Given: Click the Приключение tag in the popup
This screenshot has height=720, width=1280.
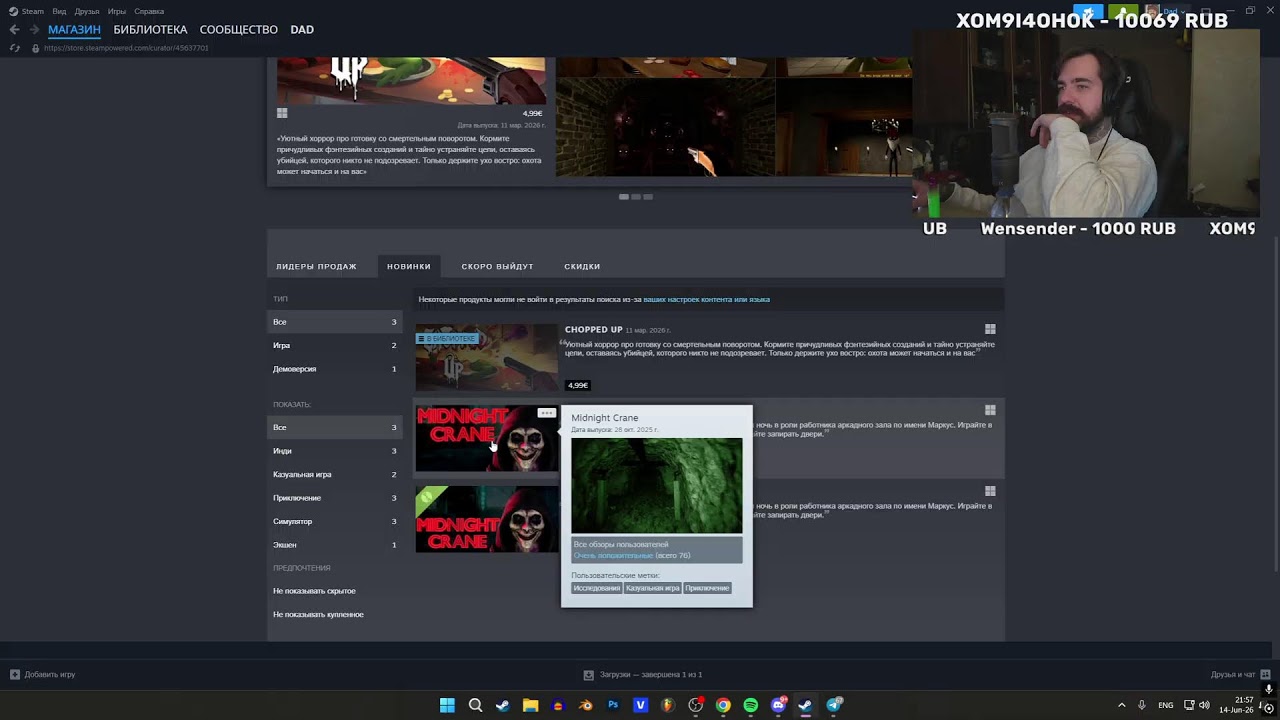Looking at the screenshot, I should 707,588.
